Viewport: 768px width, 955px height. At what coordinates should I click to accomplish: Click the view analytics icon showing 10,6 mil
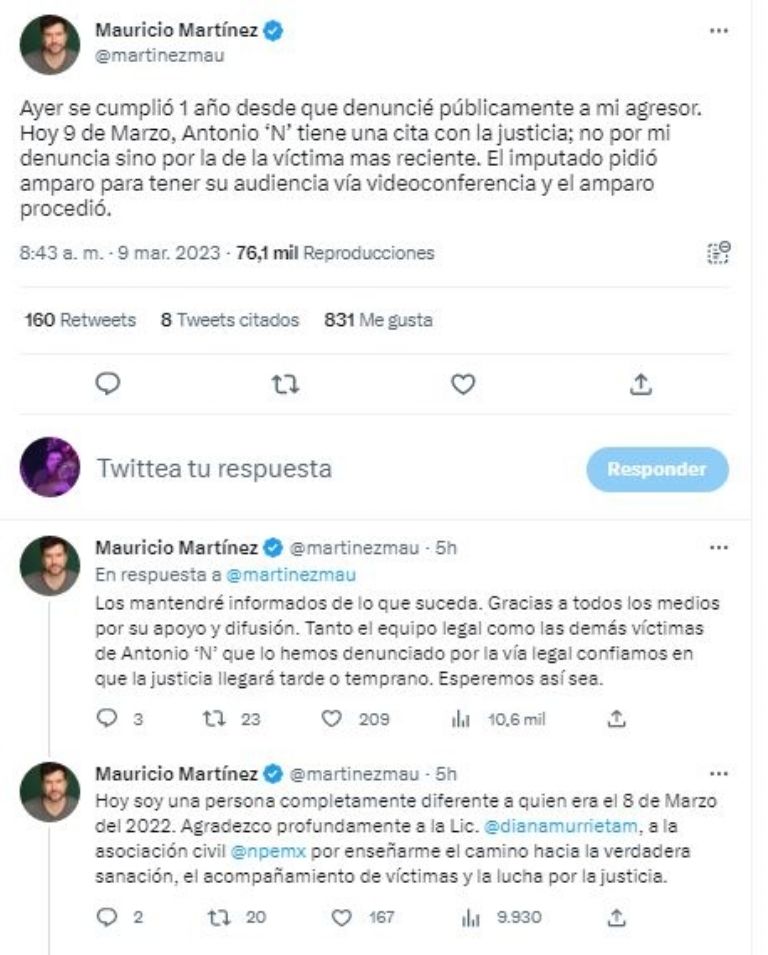pyautogui.click(x=458, y=718)
